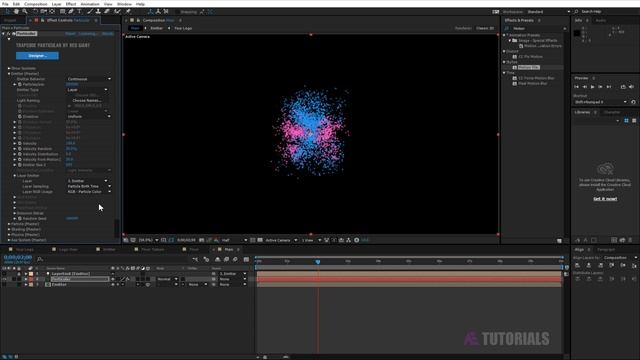640x360 pixels.
Task: Toggle the transparency grid in viewer footer
Action: click(x=260, y=240)
